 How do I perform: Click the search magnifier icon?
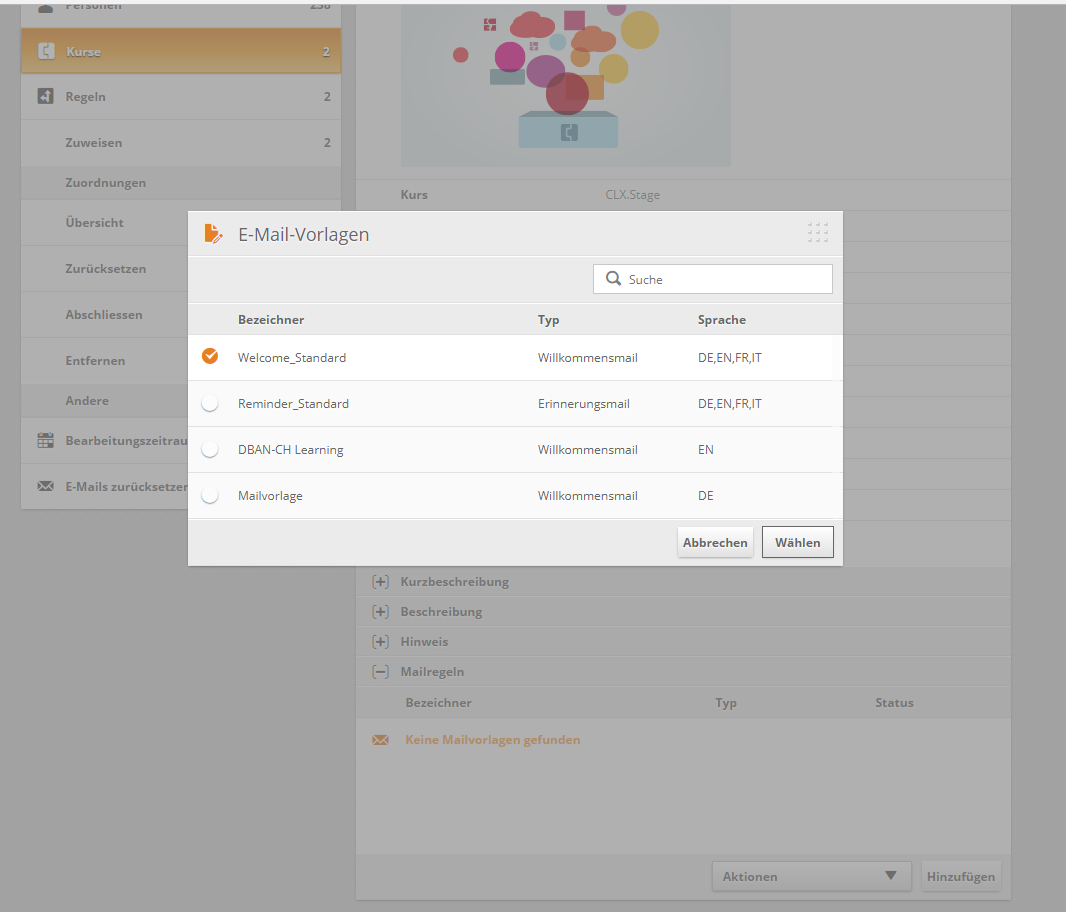613,279
